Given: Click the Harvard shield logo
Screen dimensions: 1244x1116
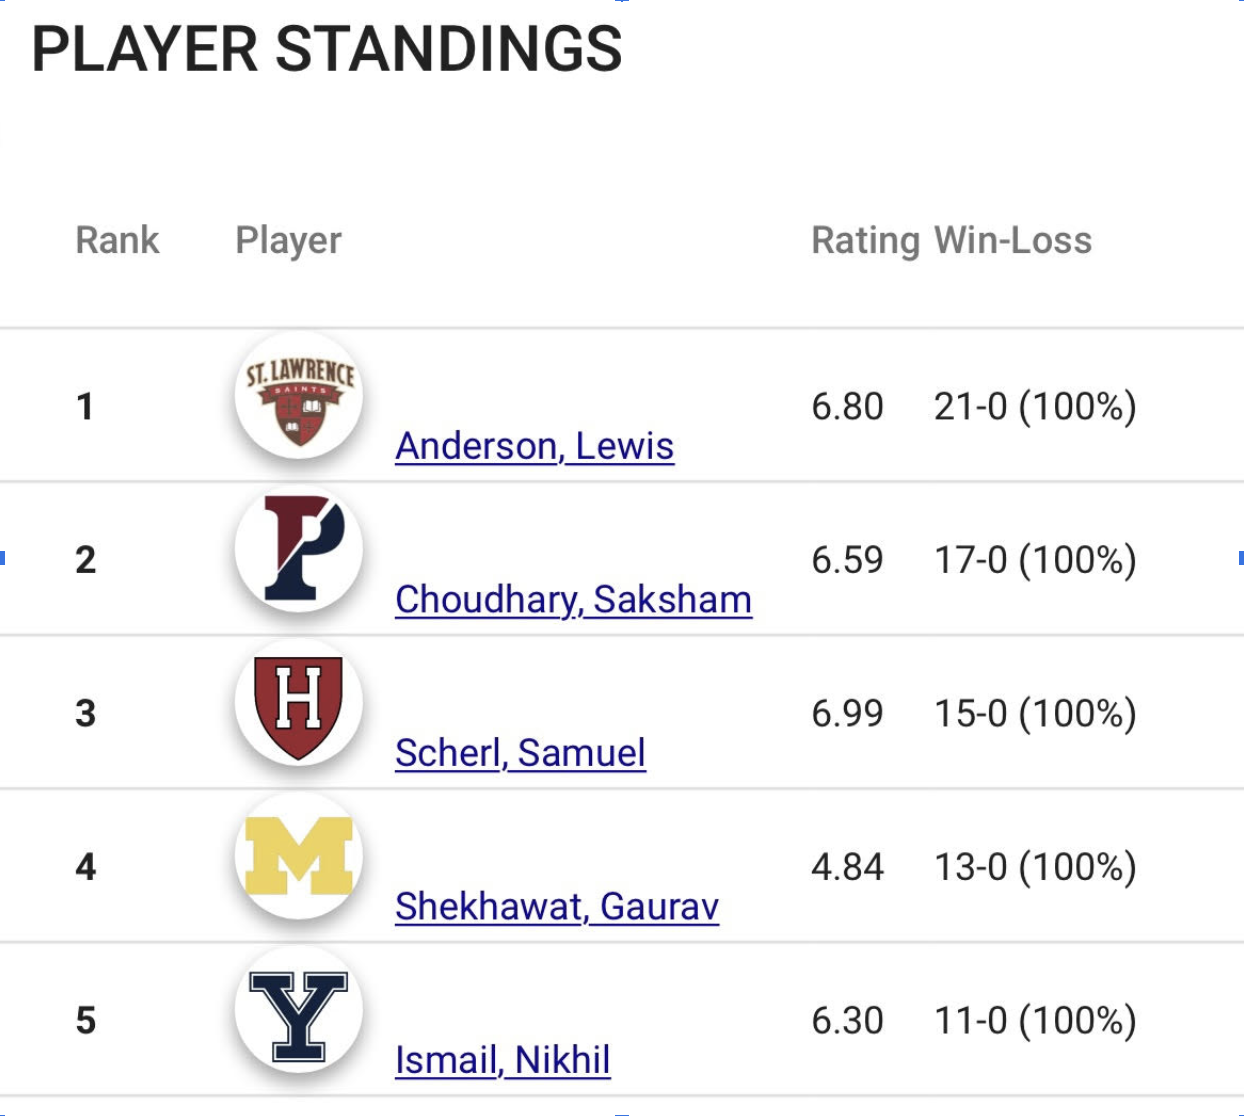Looking at the screenshot, I should point(299,703).
